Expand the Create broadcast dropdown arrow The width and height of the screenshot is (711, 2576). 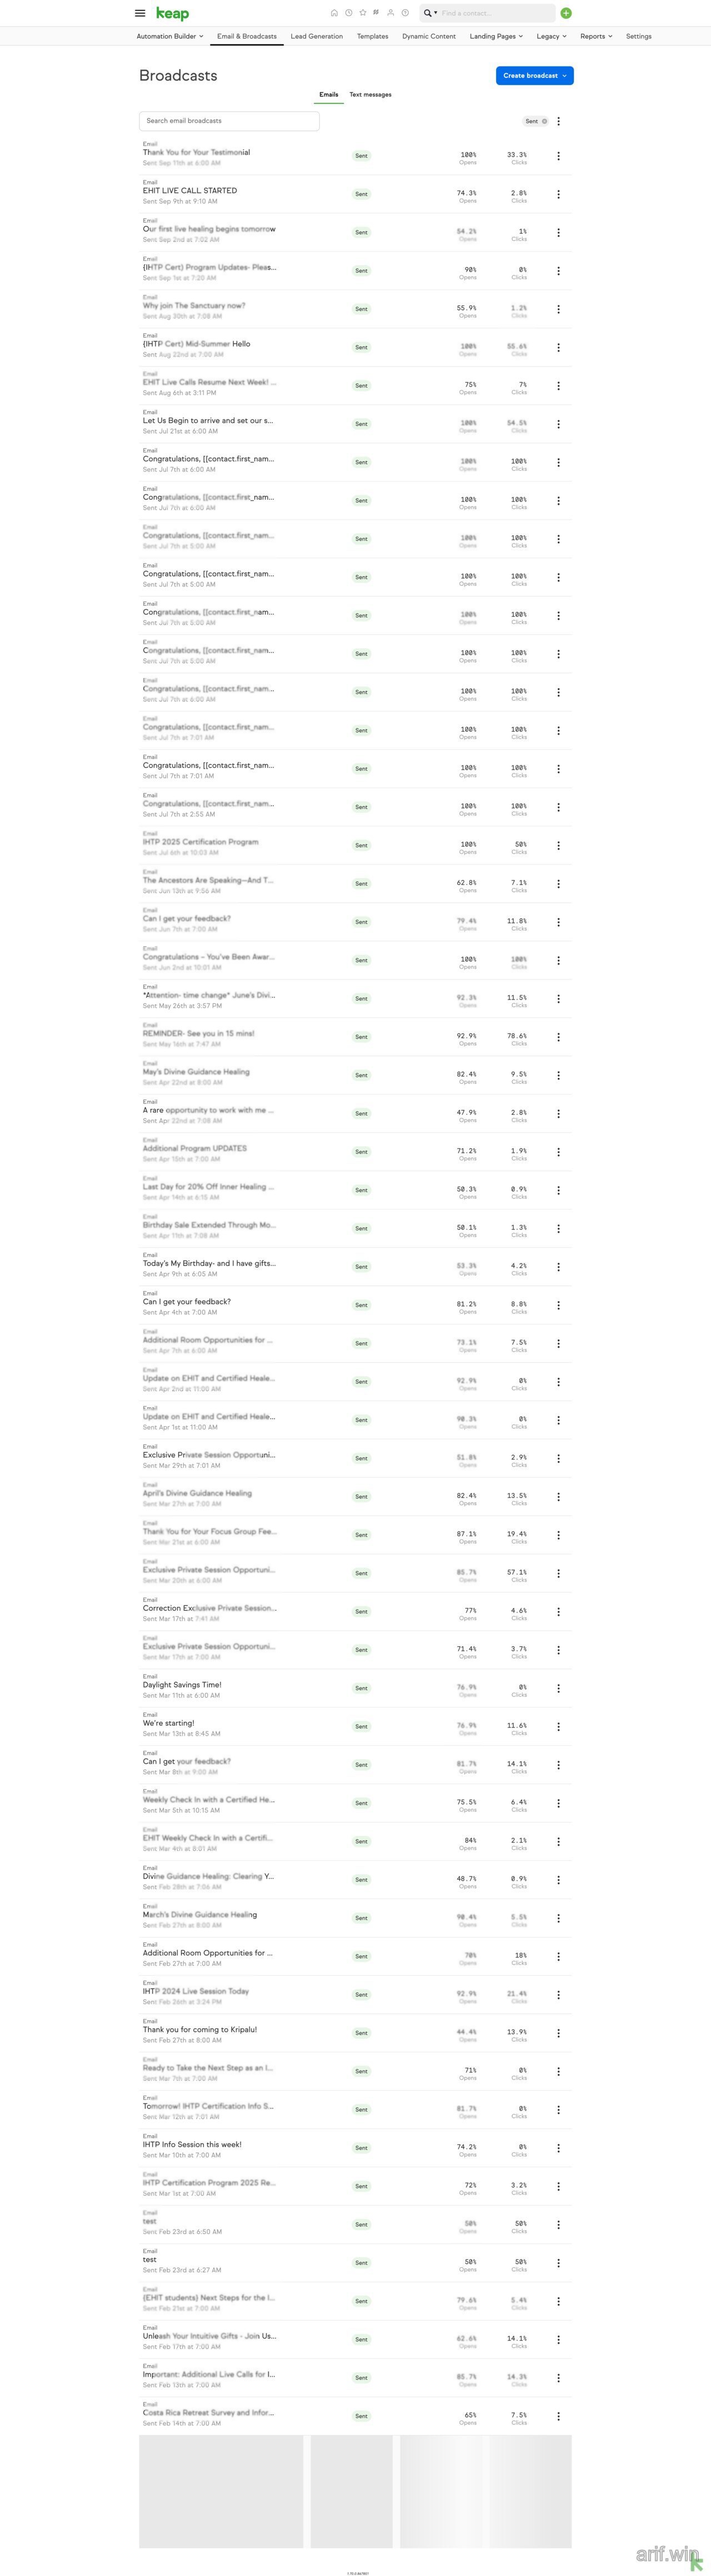tap(565, 75)
